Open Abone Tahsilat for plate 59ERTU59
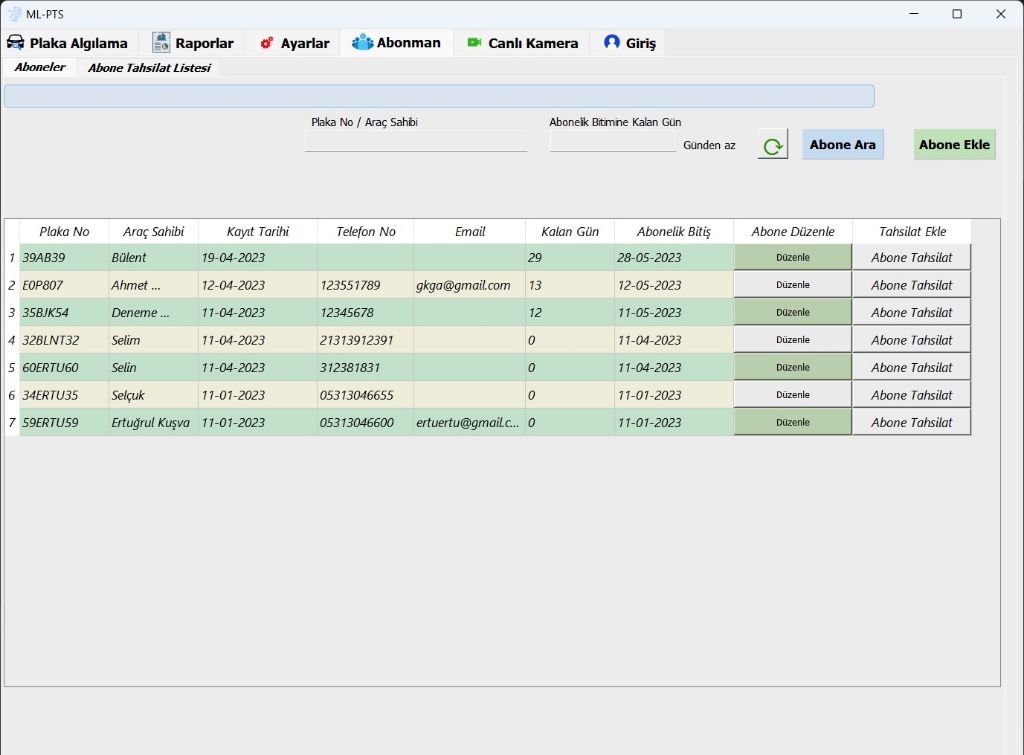 tap(912, 422)
